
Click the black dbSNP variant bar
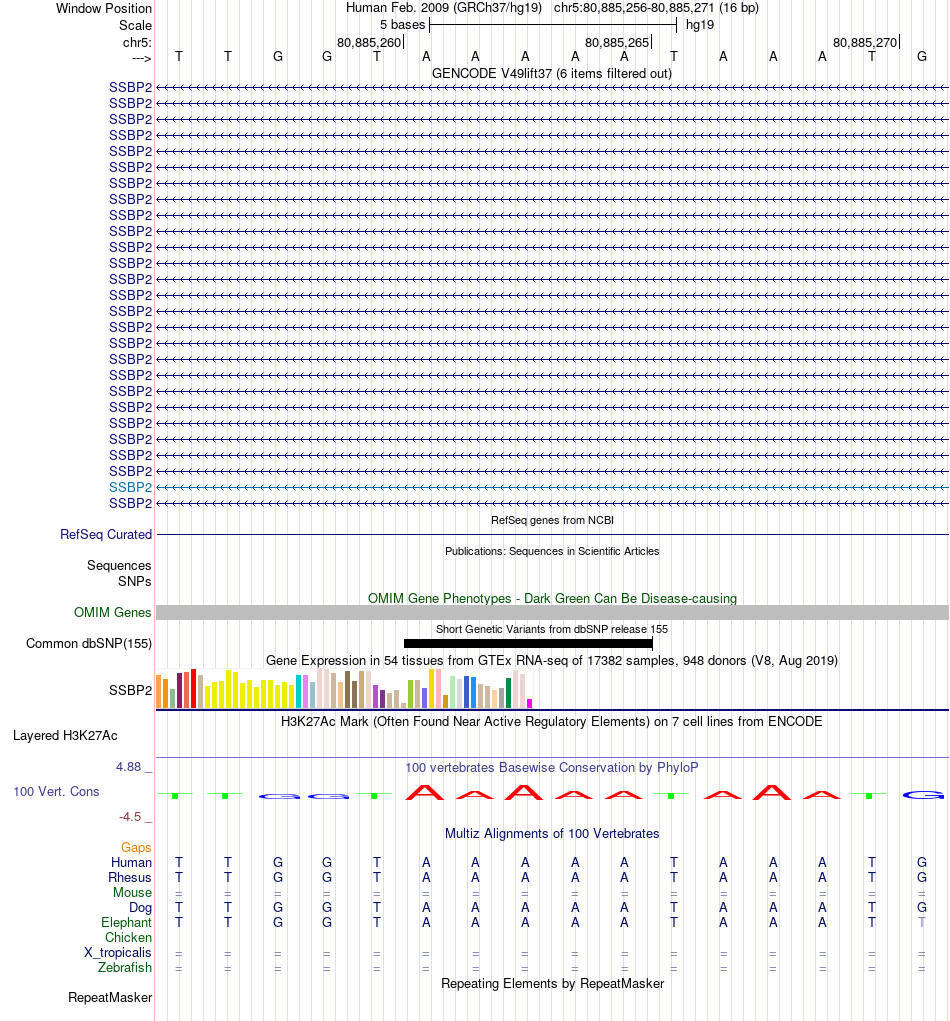pos(528,643)
